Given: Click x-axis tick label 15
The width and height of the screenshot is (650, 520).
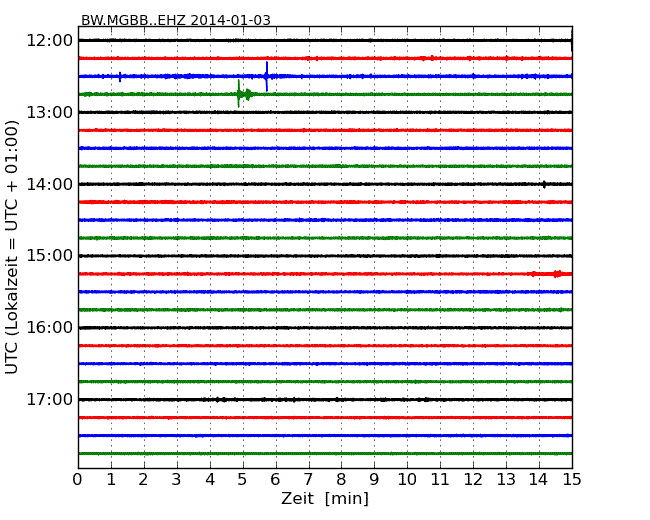Looking at the screenshot, I should 572,480.
